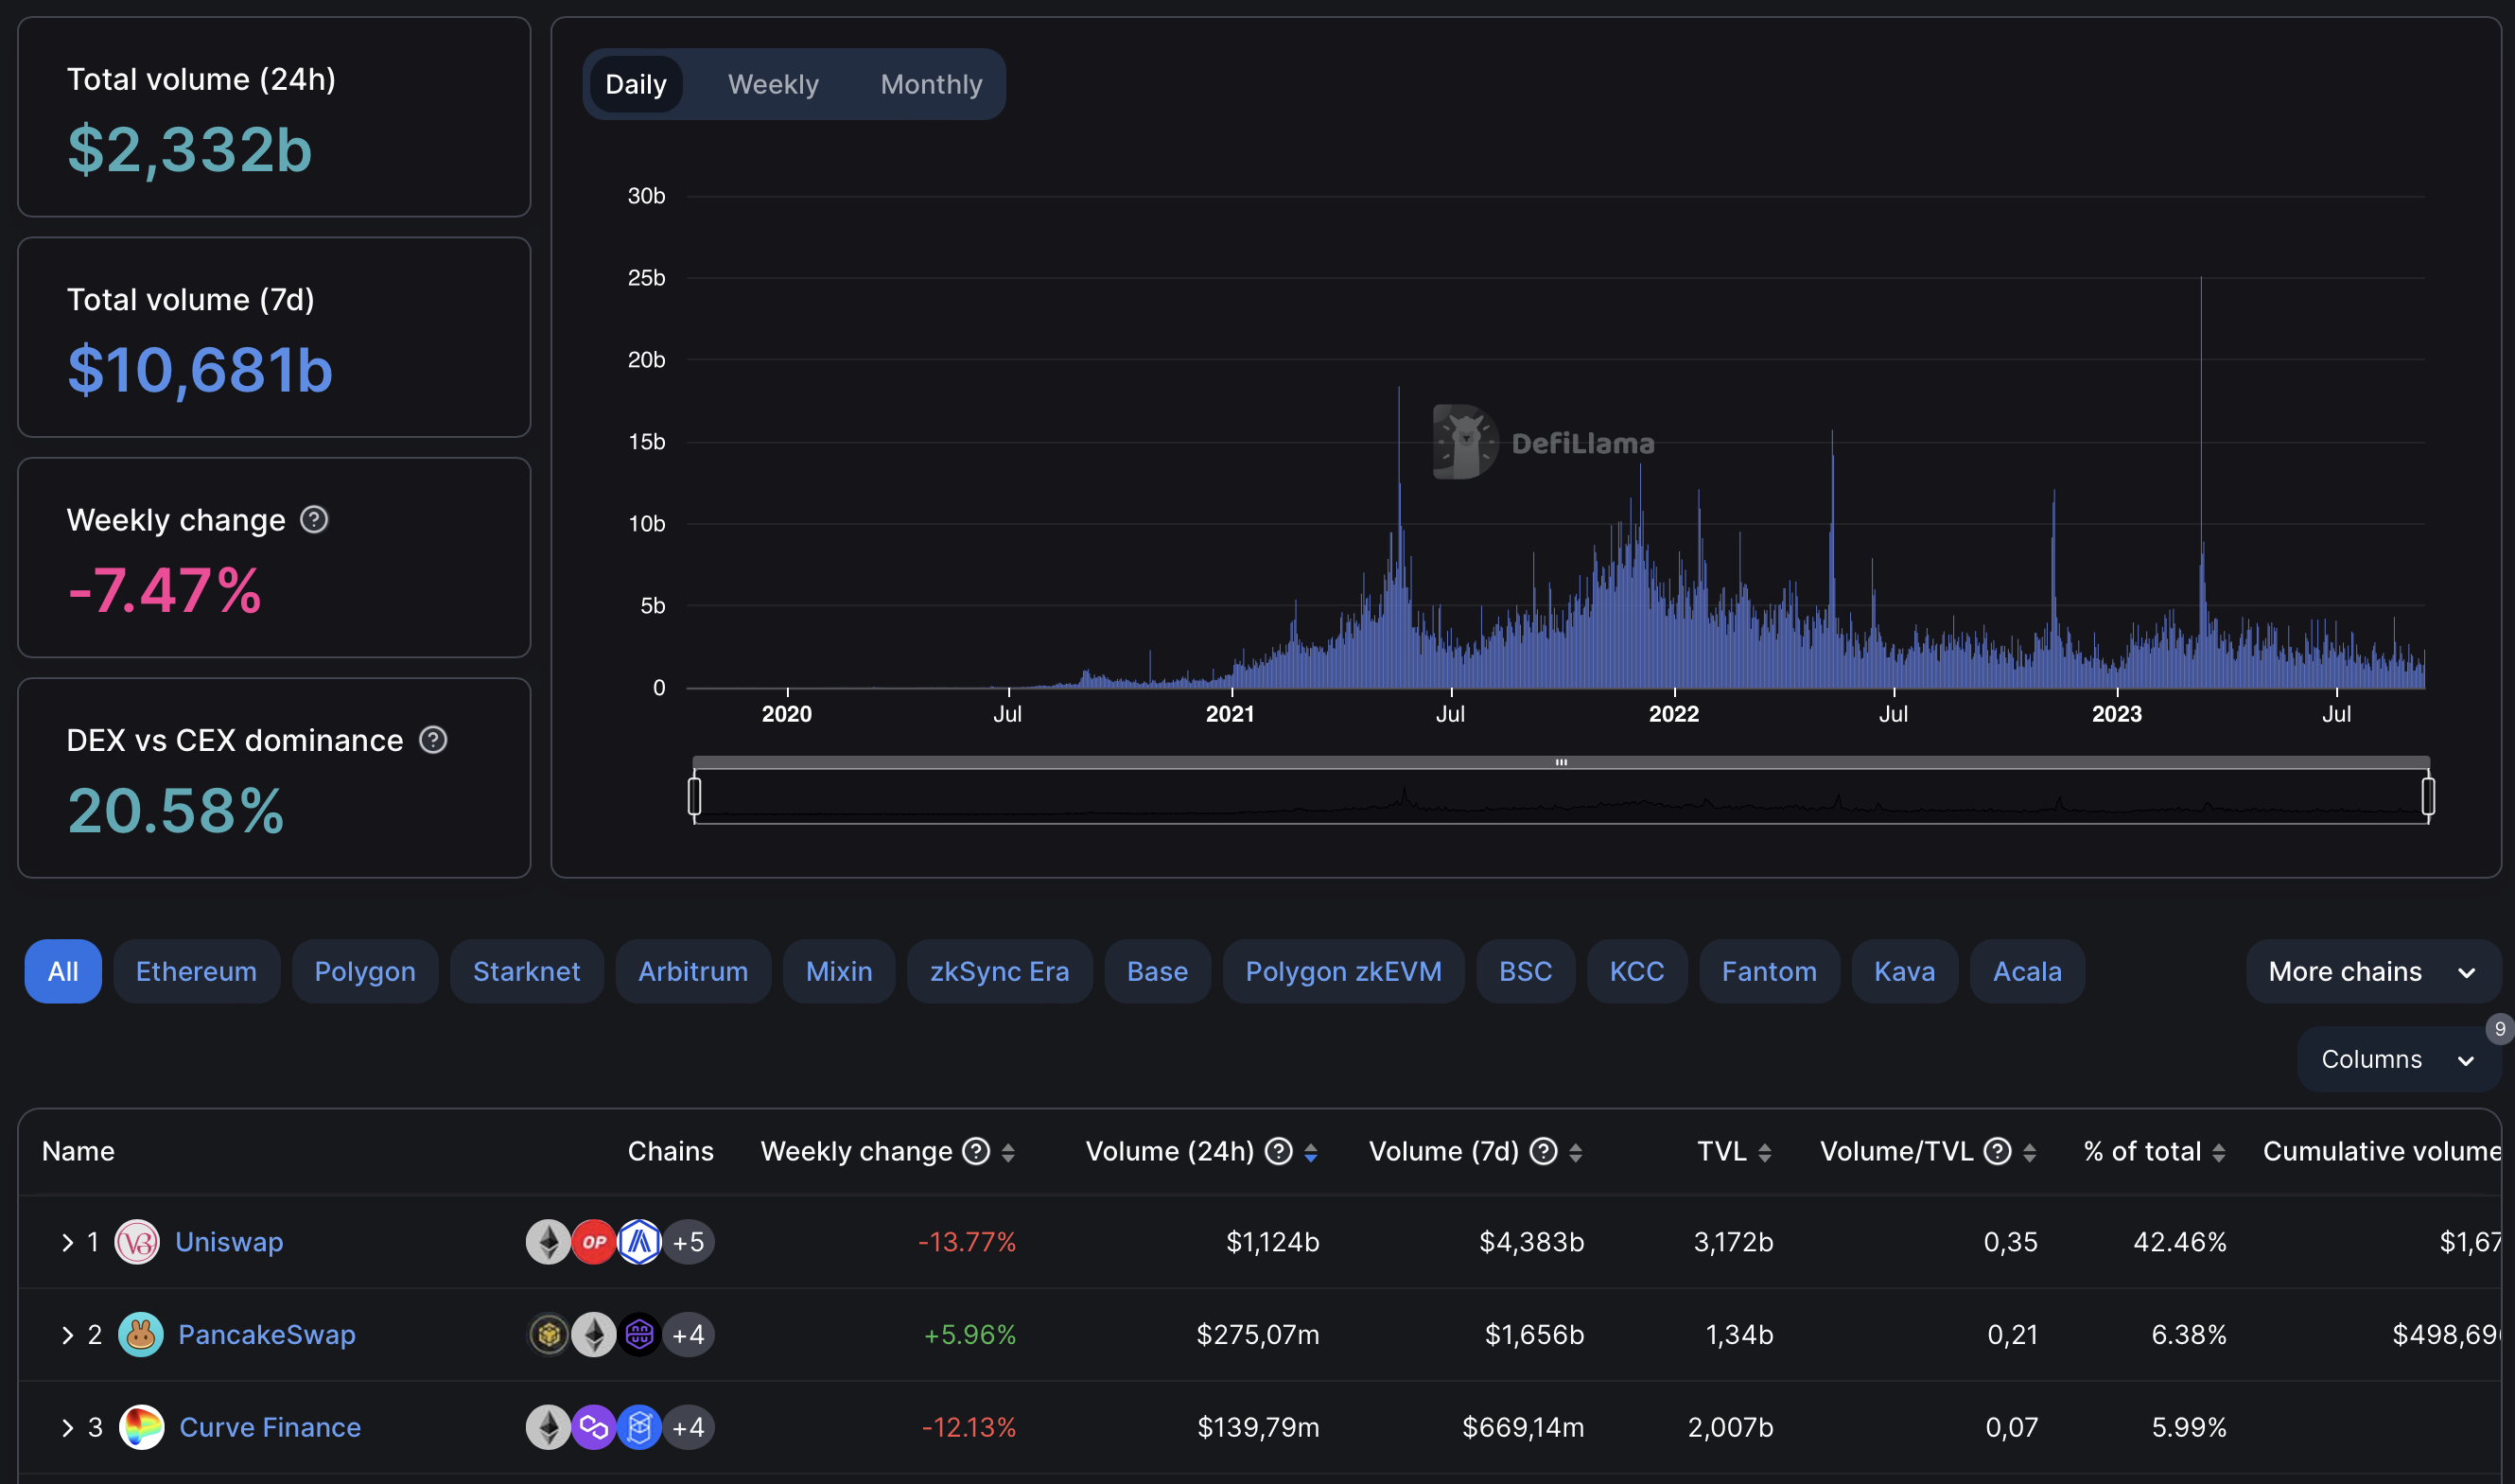Click Optimism chain icon in Uniswap row

point(594,1242)
